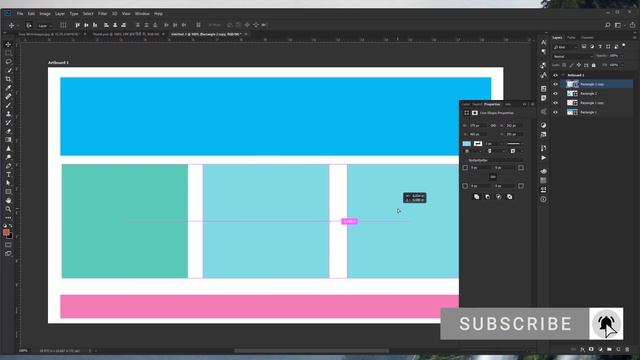
Task: Click the shape width input field
Action: (478, 126)
